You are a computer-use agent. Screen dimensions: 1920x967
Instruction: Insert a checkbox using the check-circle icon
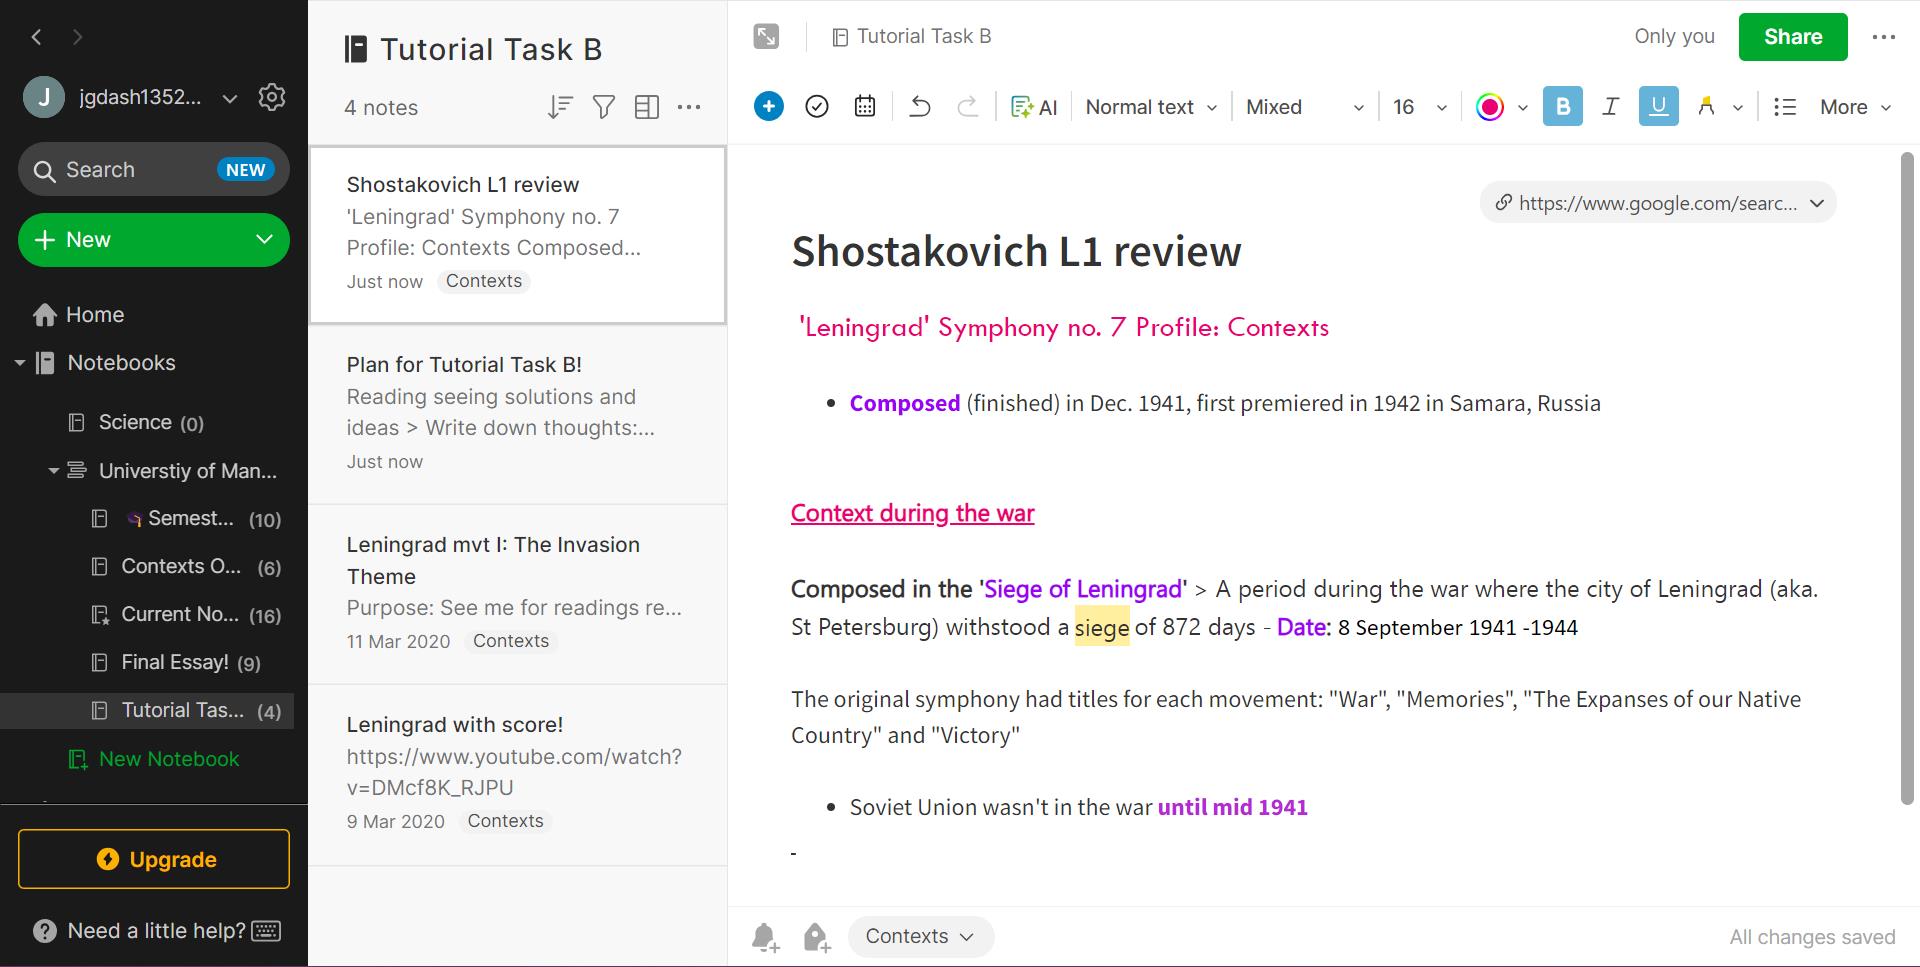point(816,106)
